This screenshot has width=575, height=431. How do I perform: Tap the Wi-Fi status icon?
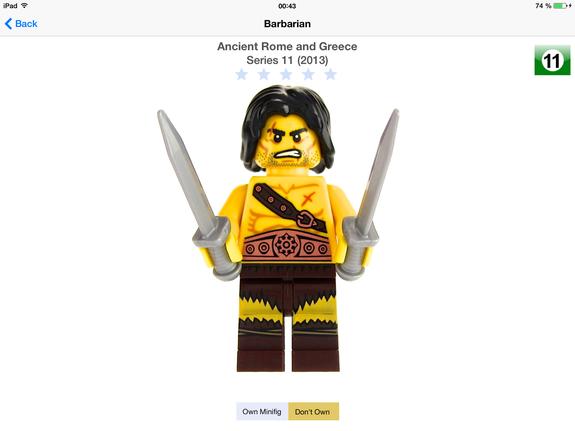coord(25,6)
